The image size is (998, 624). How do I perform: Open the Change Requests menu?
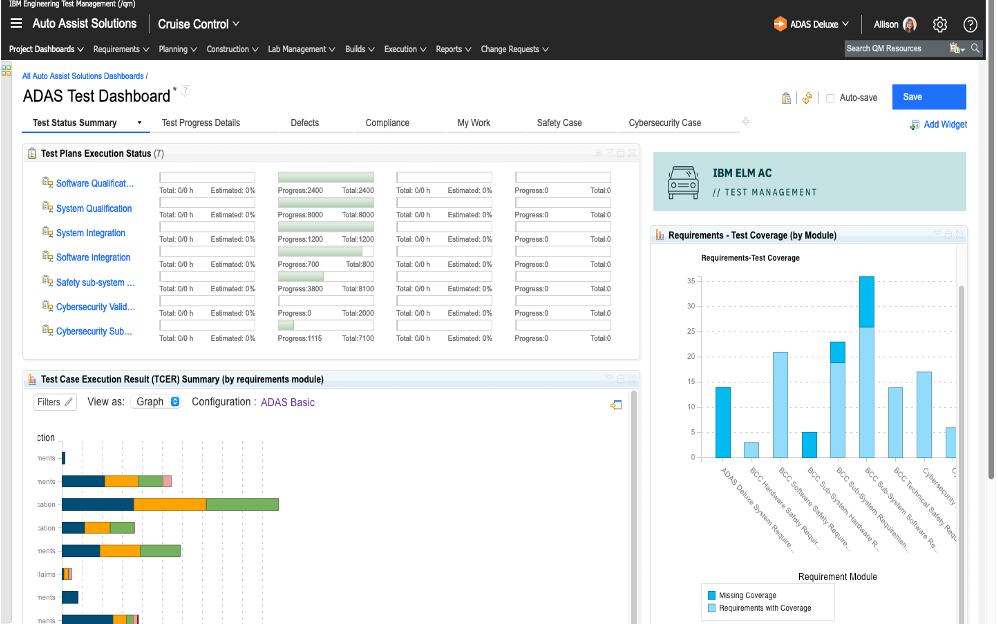click(x=514, y=49)
